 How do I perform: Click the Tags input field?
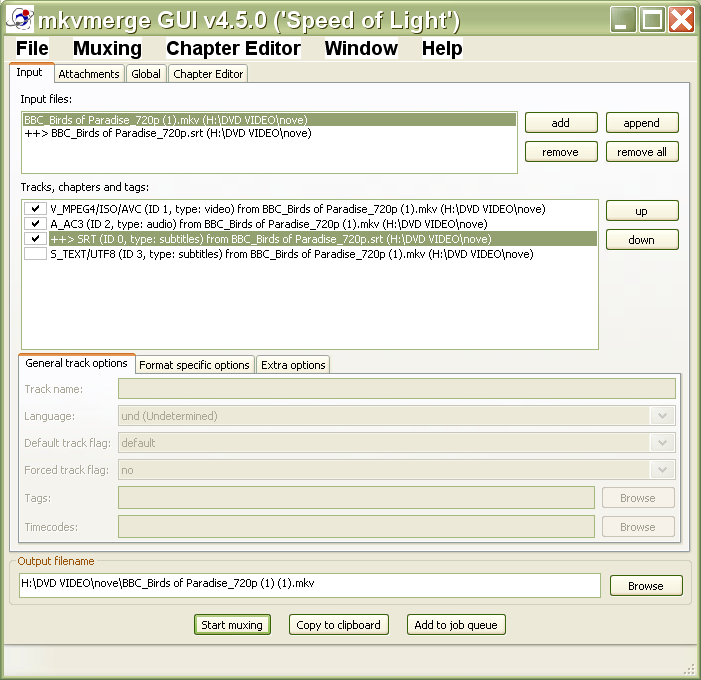356,498
